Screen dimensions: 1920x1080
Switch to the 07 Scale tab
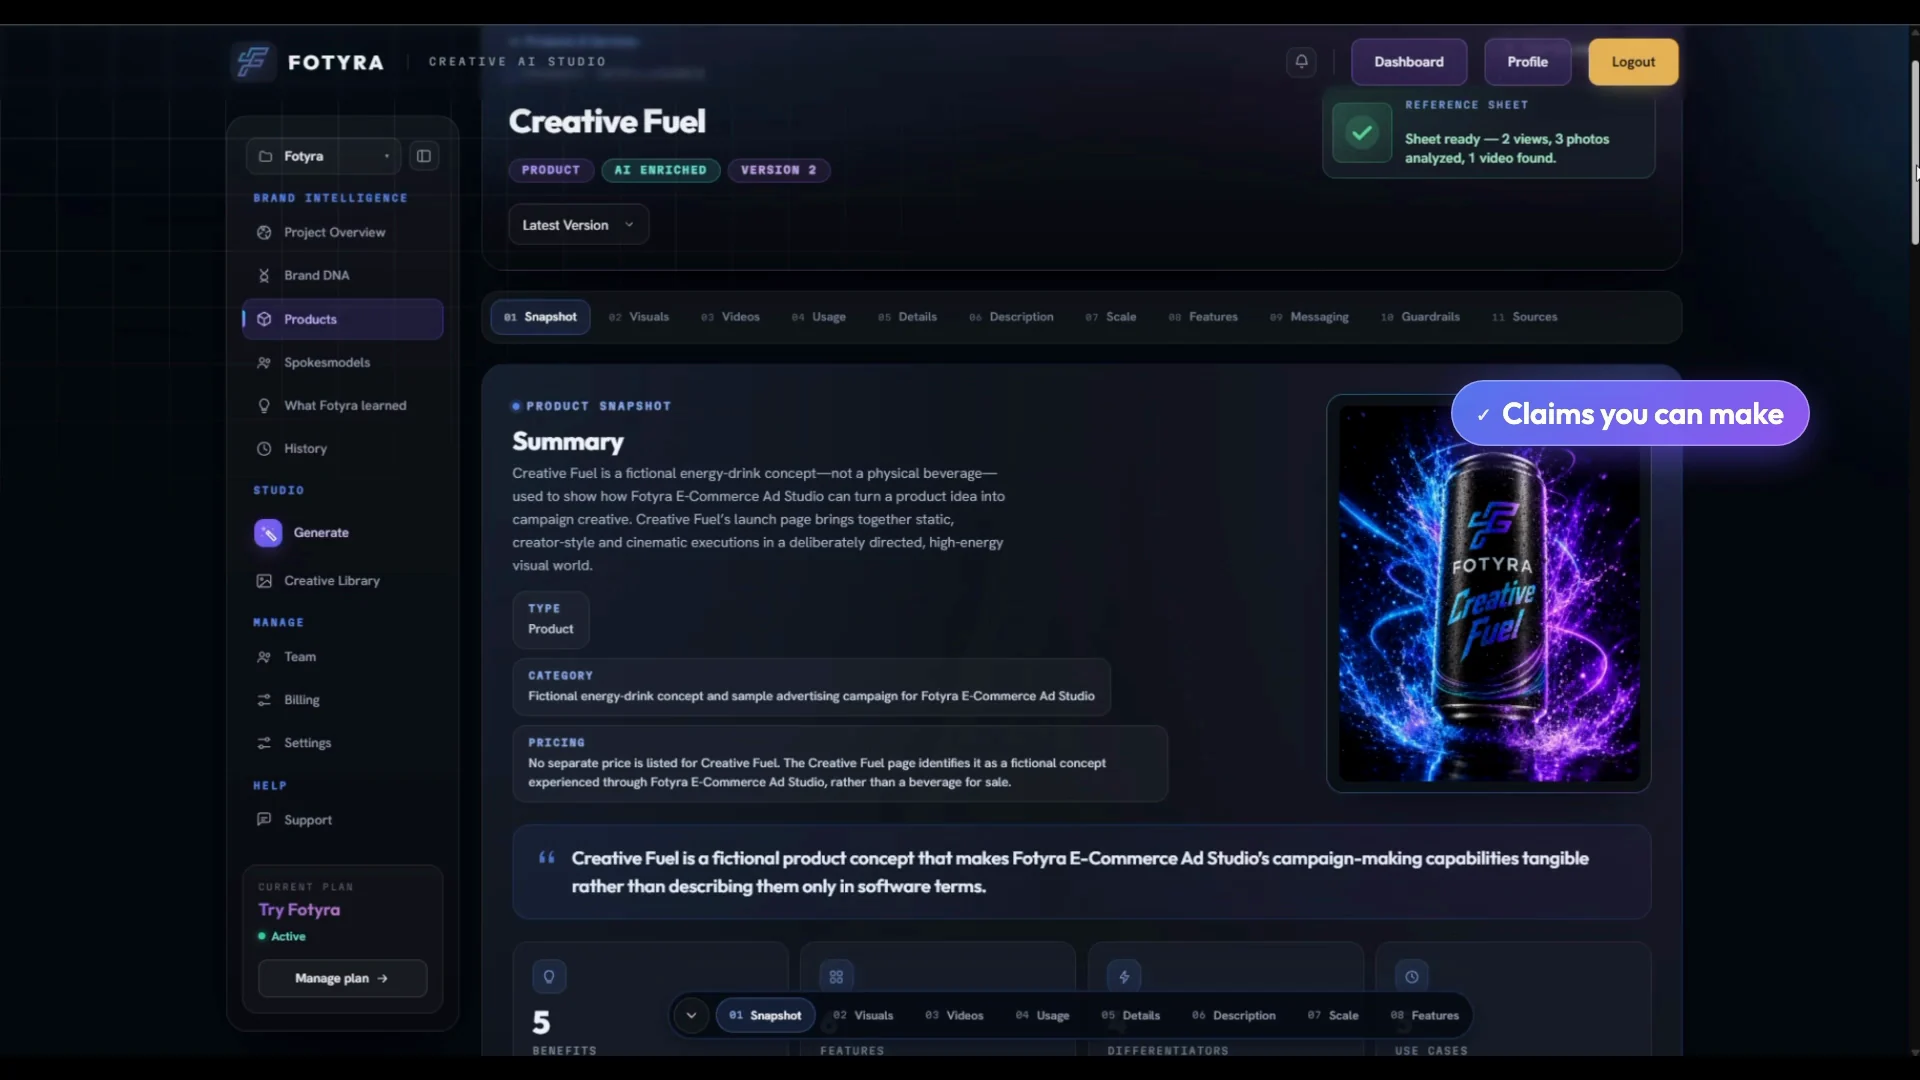click(1111, 317)
